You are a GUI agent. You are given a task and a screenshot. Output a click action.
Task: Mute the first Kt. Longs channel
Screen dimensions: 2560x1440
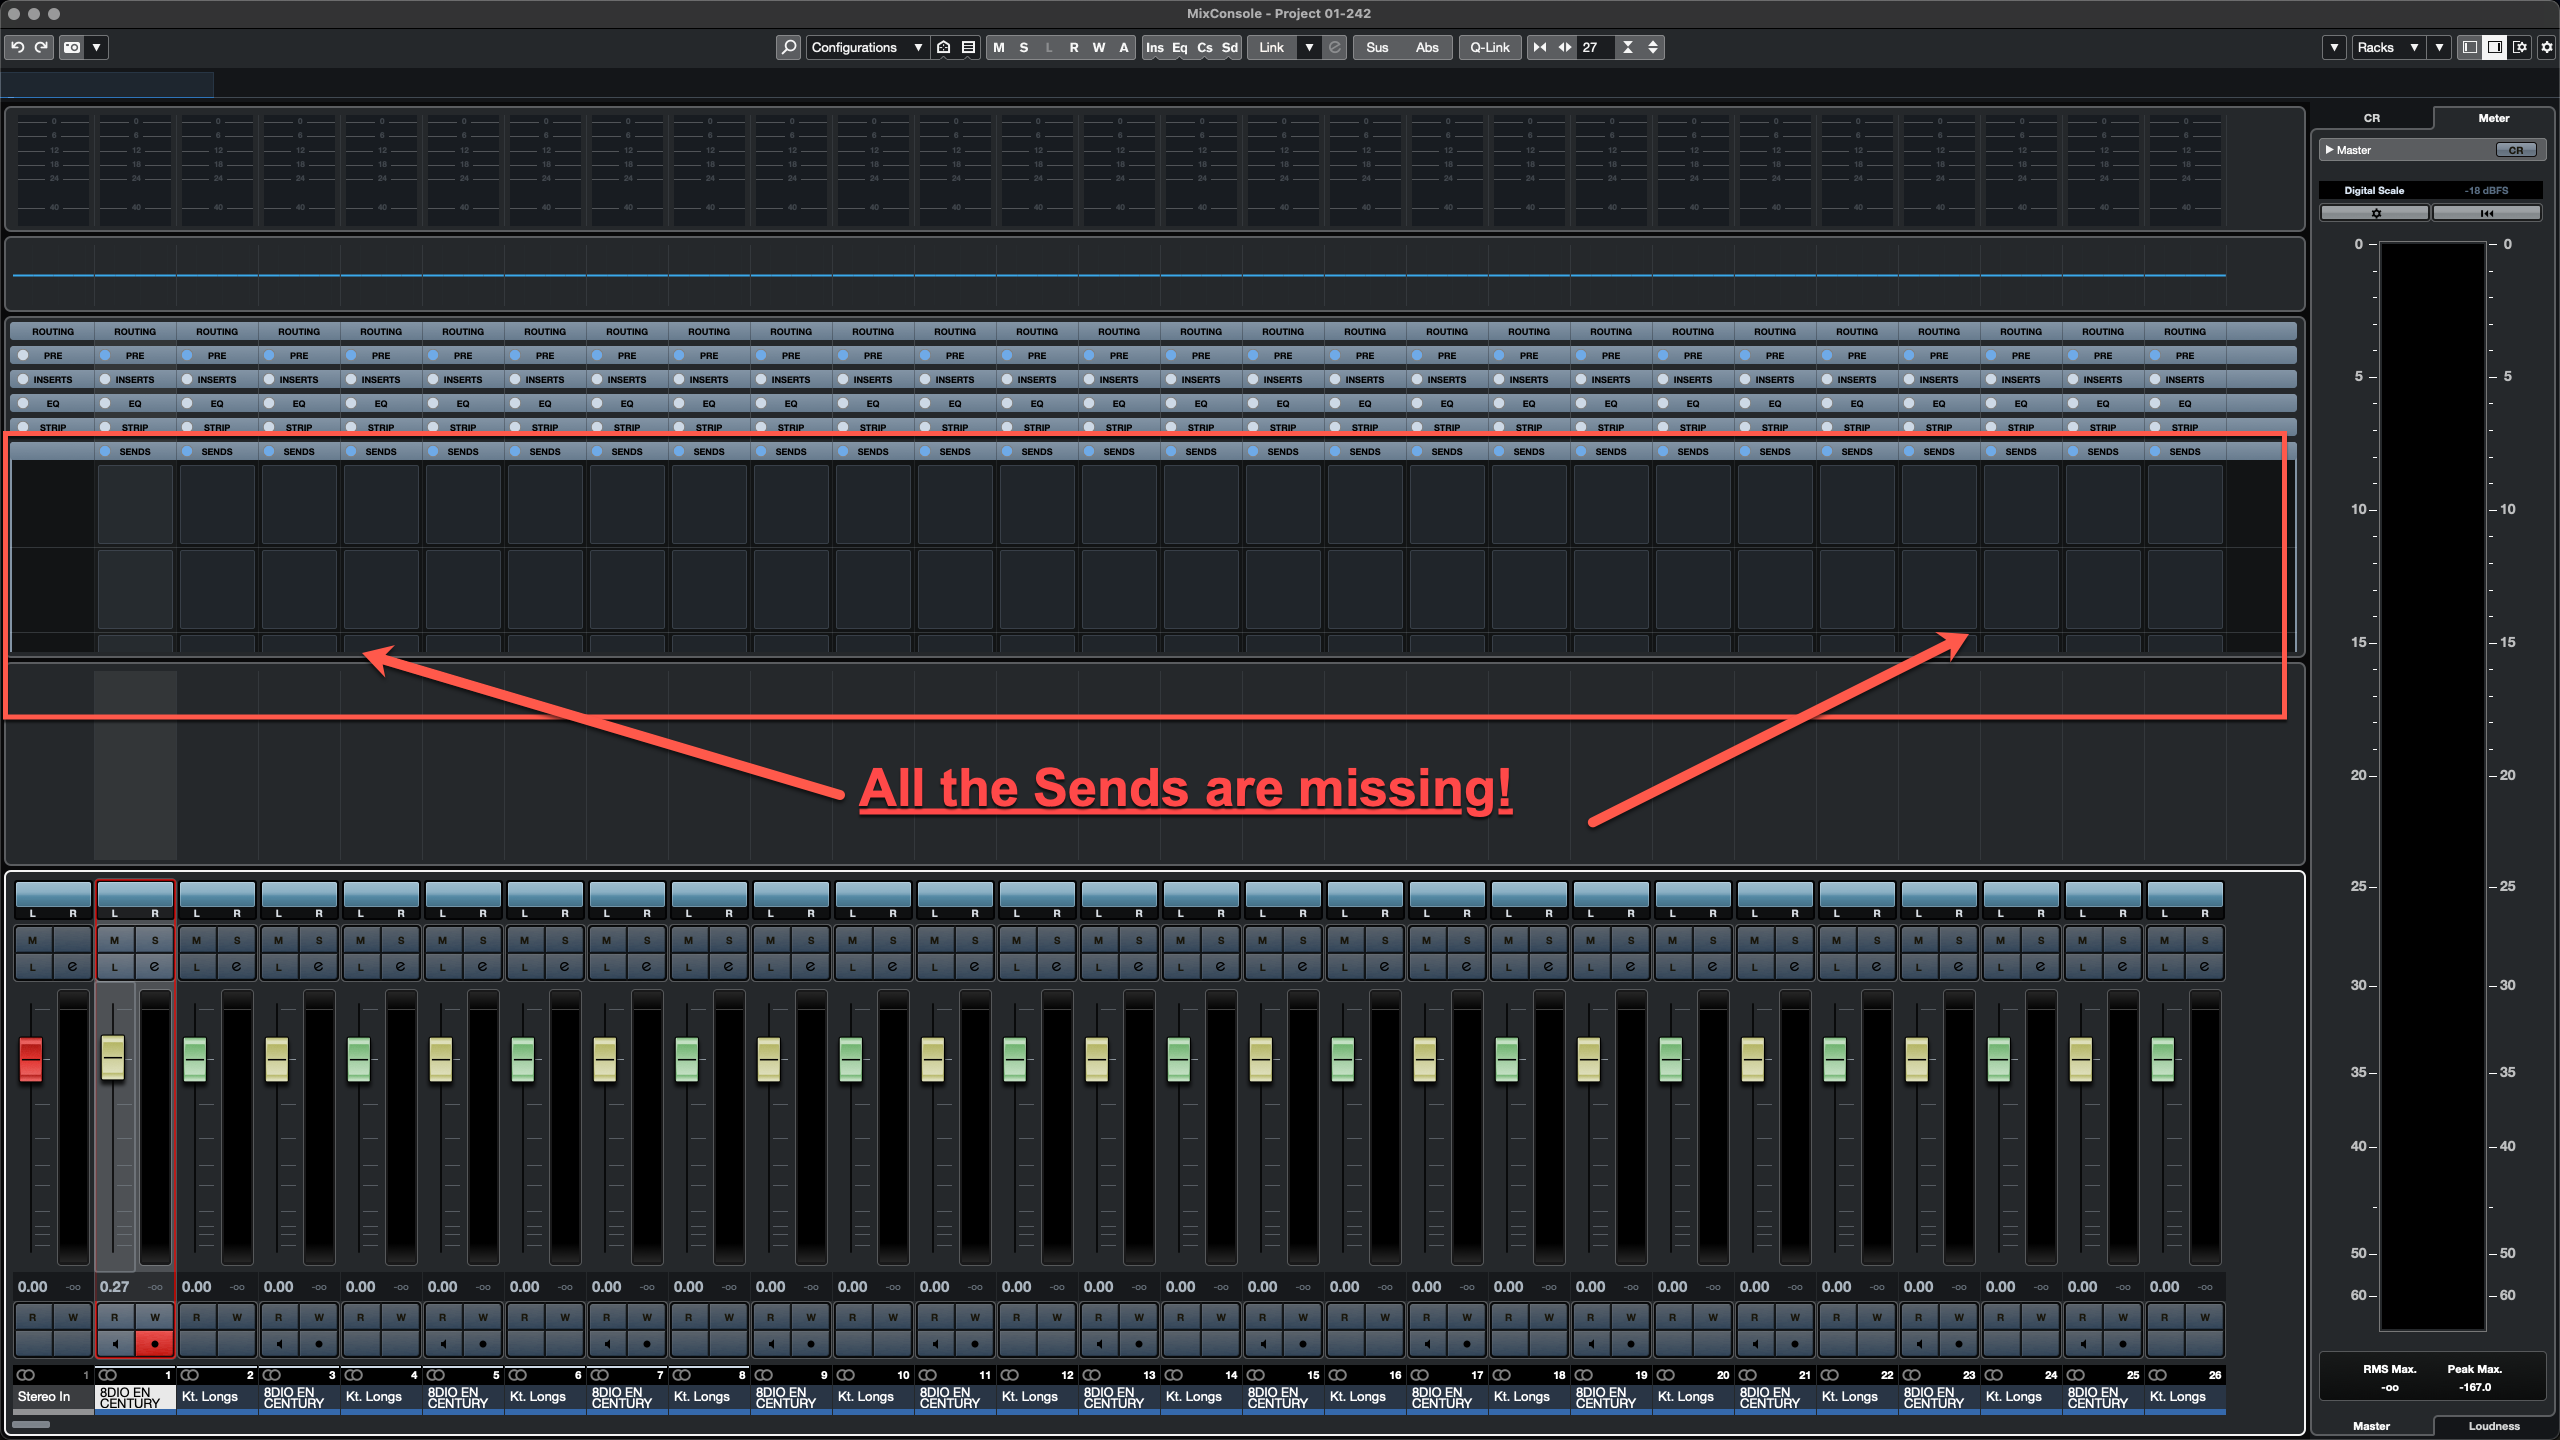[197, 940]
